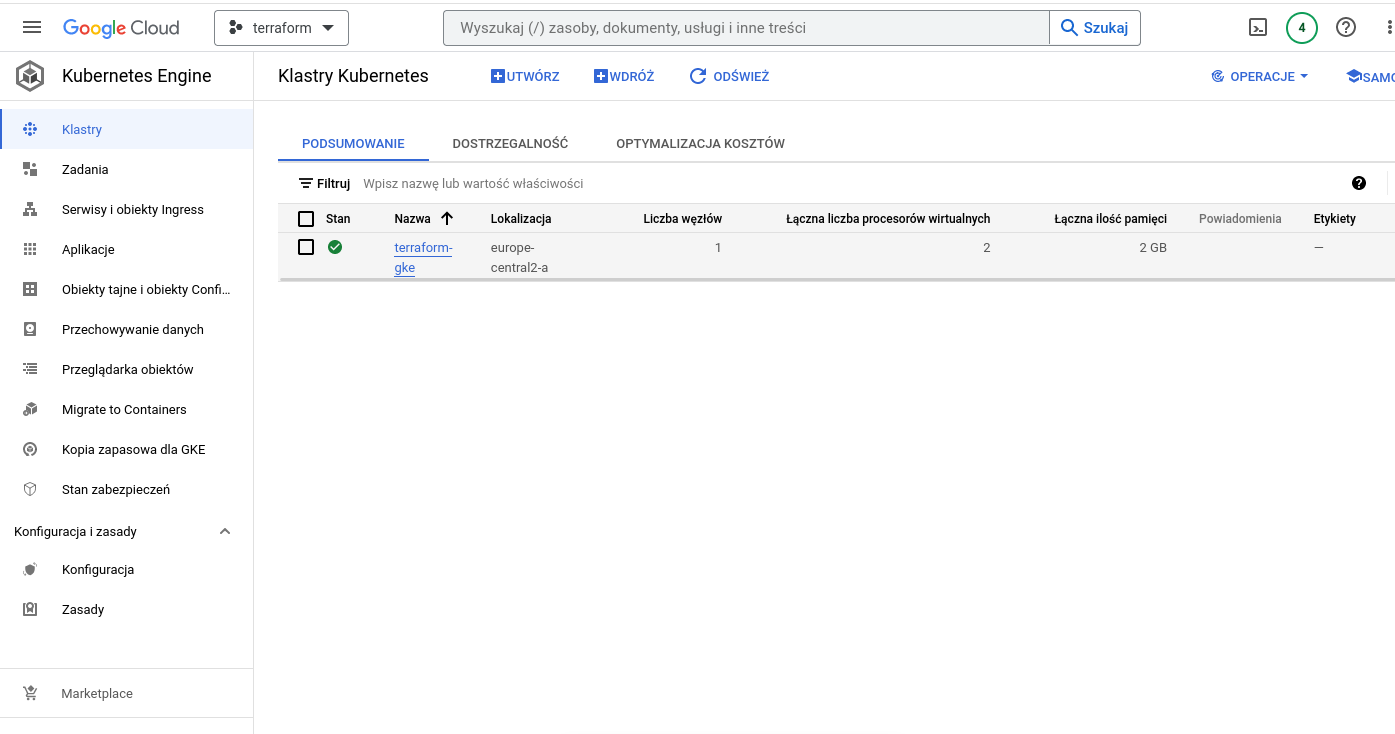Check the select-all clusters checkbox

(306, 218)
